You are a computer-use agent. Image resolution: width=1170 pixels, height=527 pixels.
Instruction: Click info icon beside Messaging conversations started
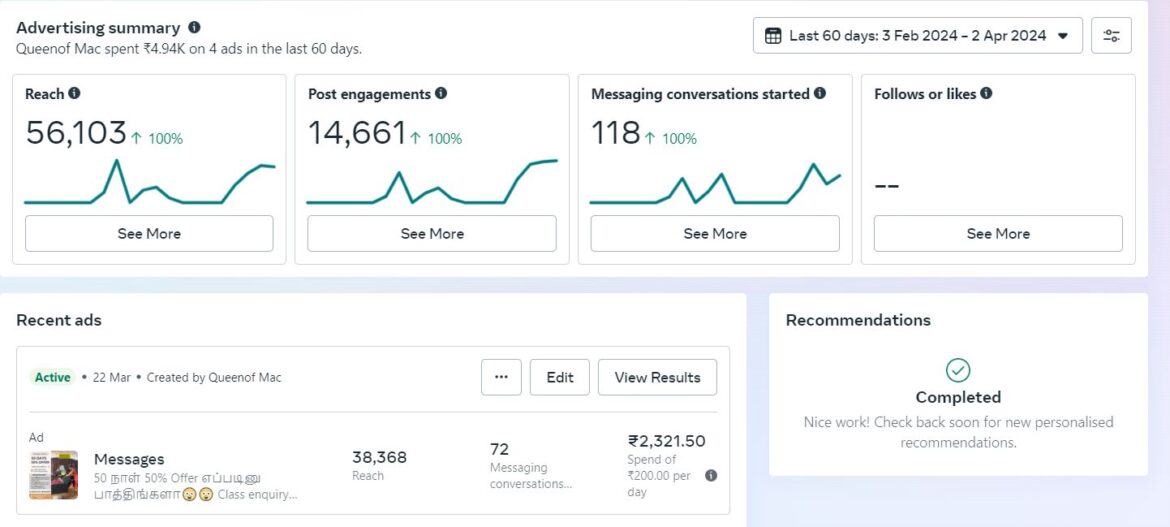pos(820,94)
